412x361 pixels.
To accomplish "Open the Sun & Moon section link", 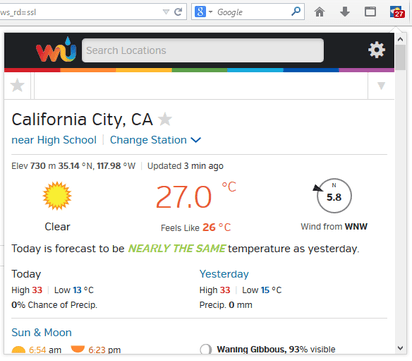I will click(x=41, y=332).
